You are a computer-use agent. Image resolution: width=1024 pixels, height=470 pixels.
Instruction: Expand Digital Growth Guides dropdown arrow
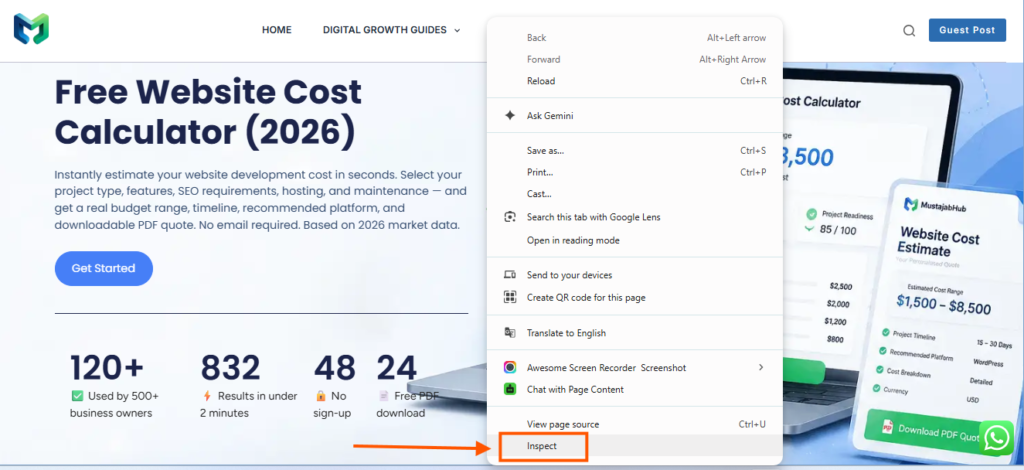457,31
